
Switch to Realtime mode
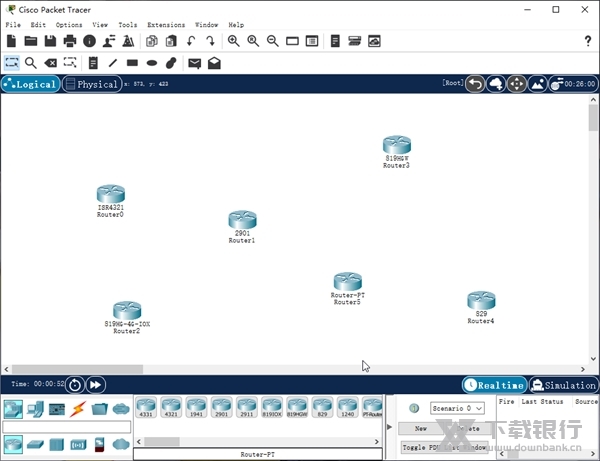point(494,385)
